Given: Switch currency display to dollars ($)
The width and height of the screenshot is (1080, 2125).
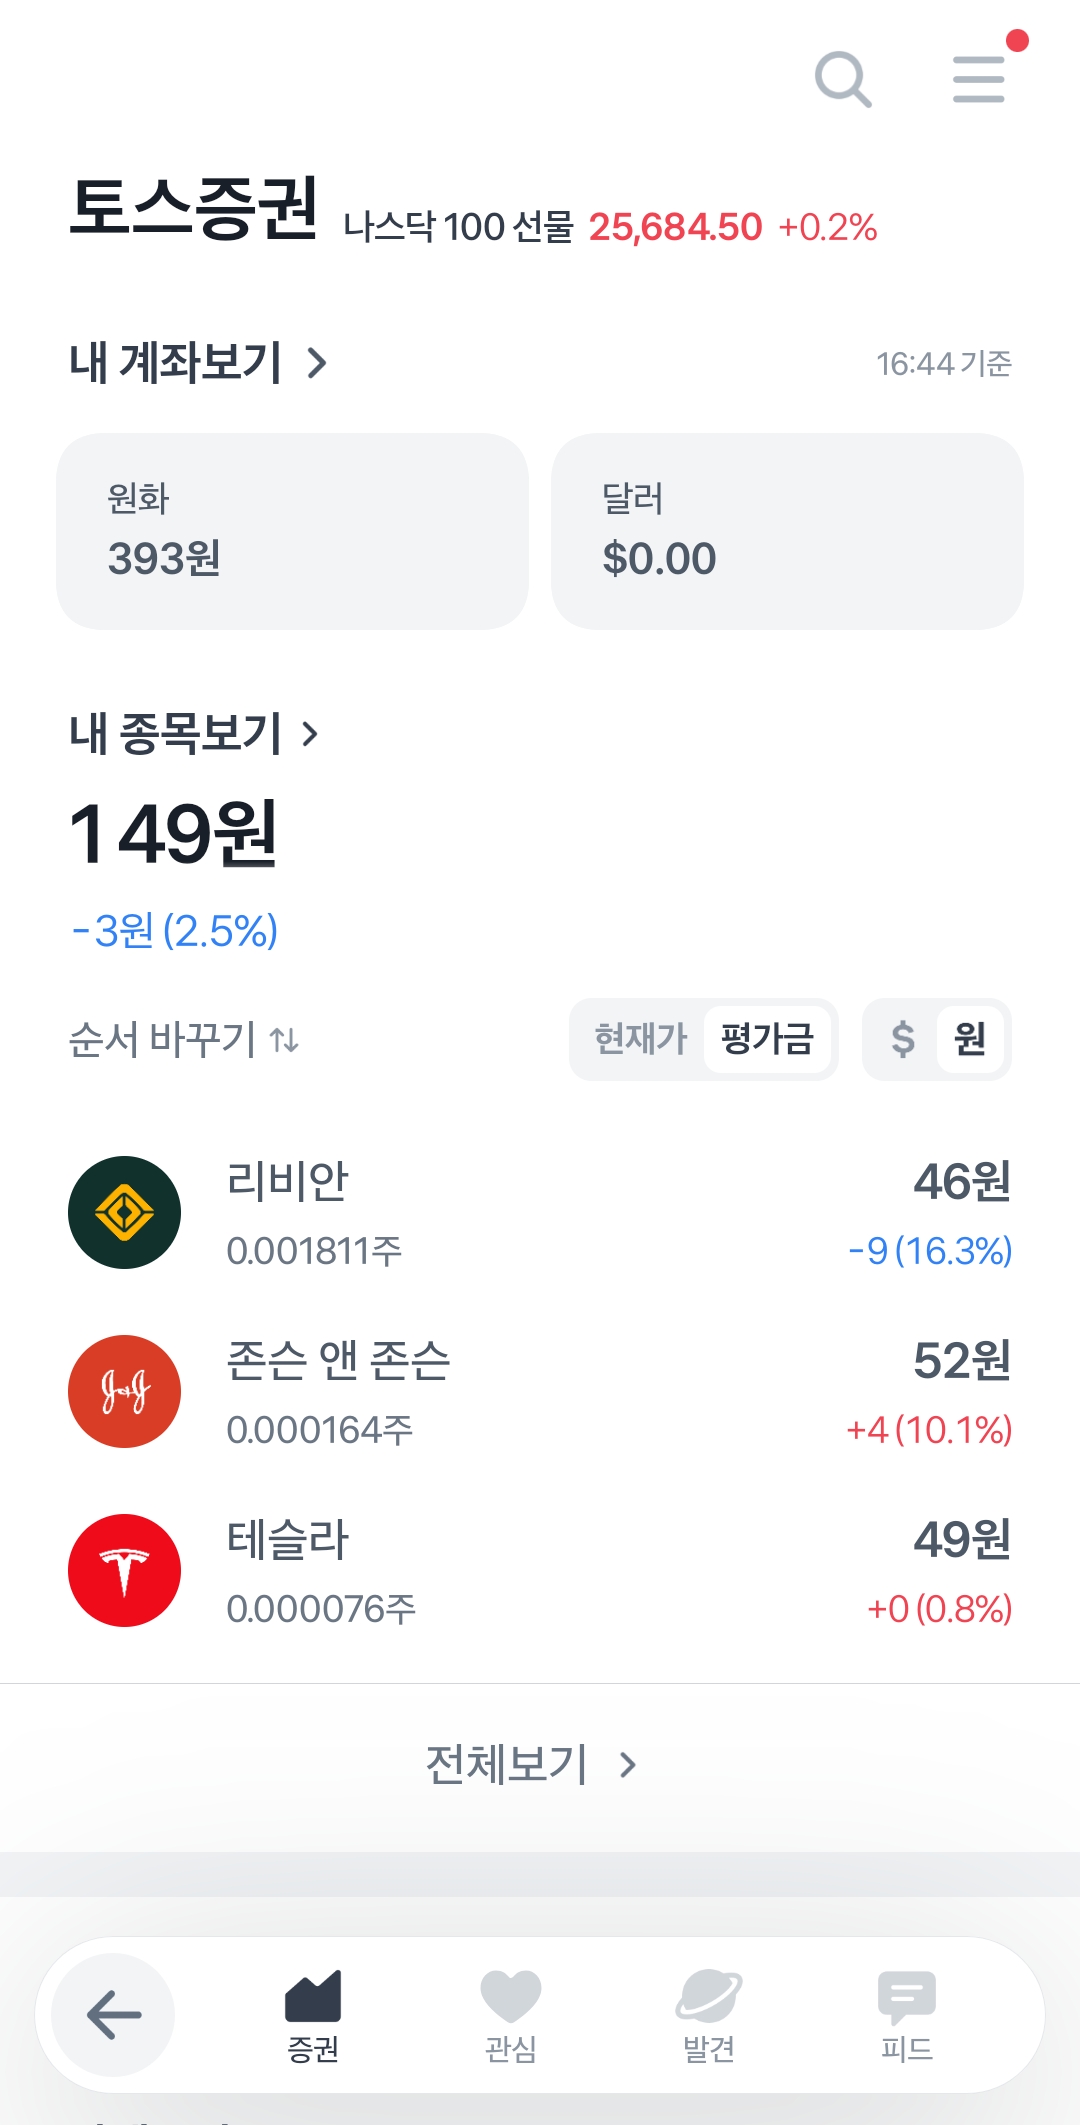Looking at the screenshot, I should point(902,1039).
